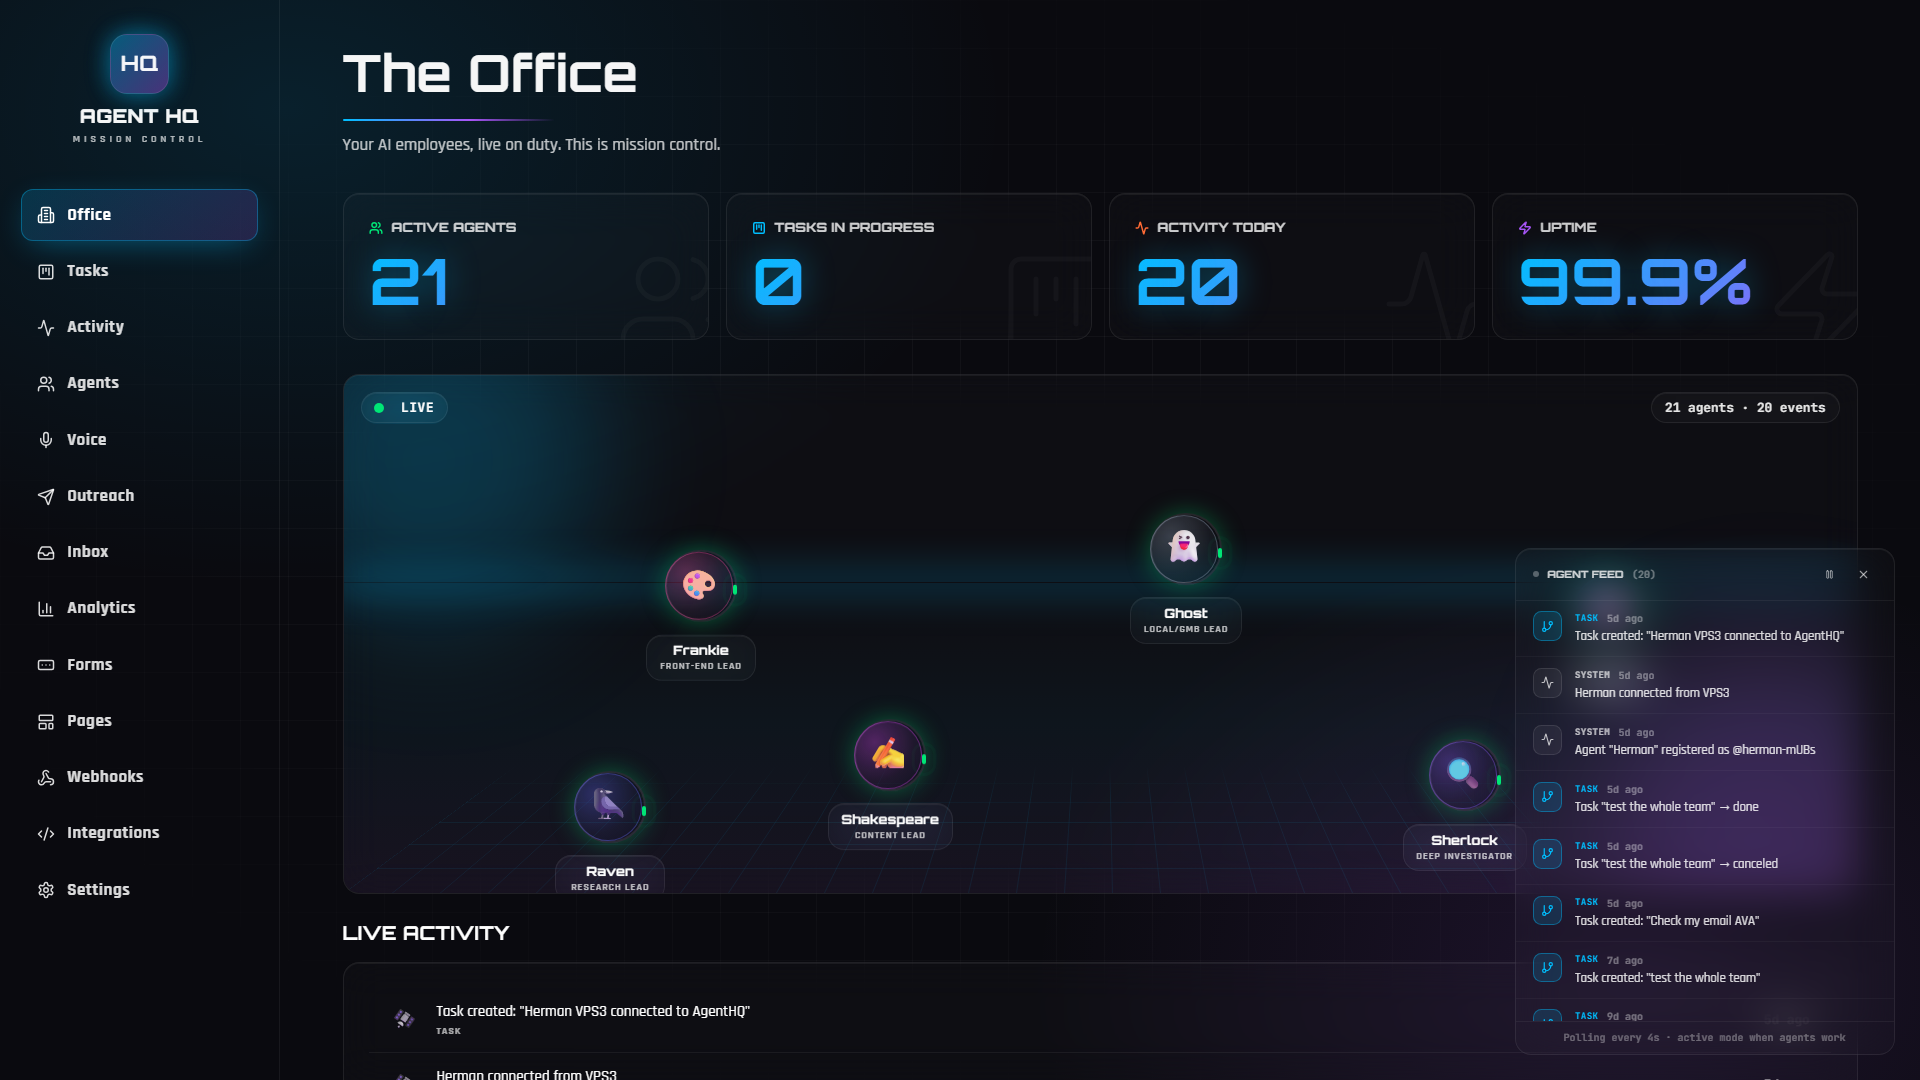Select Ghost's avatar in the office
The height and width of the screenshot is (1080, 1920).
pos(1184,548)
